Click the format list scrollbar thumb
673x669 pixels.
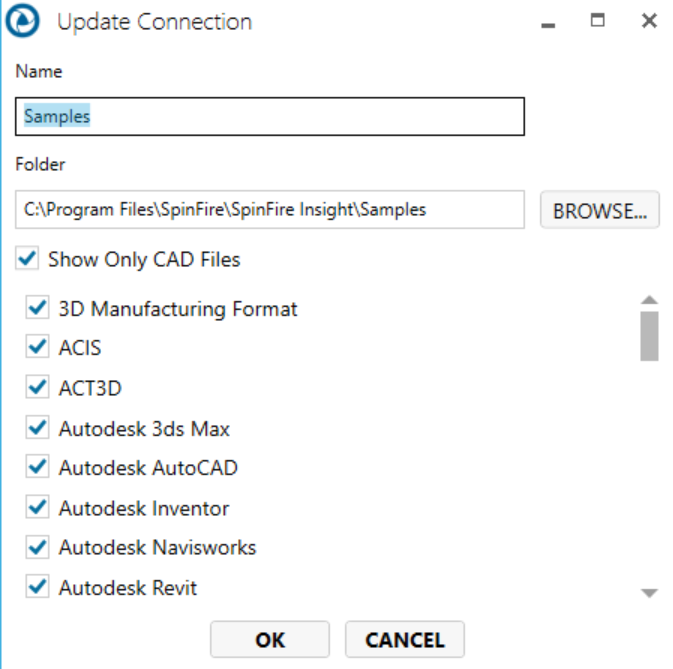649,335
